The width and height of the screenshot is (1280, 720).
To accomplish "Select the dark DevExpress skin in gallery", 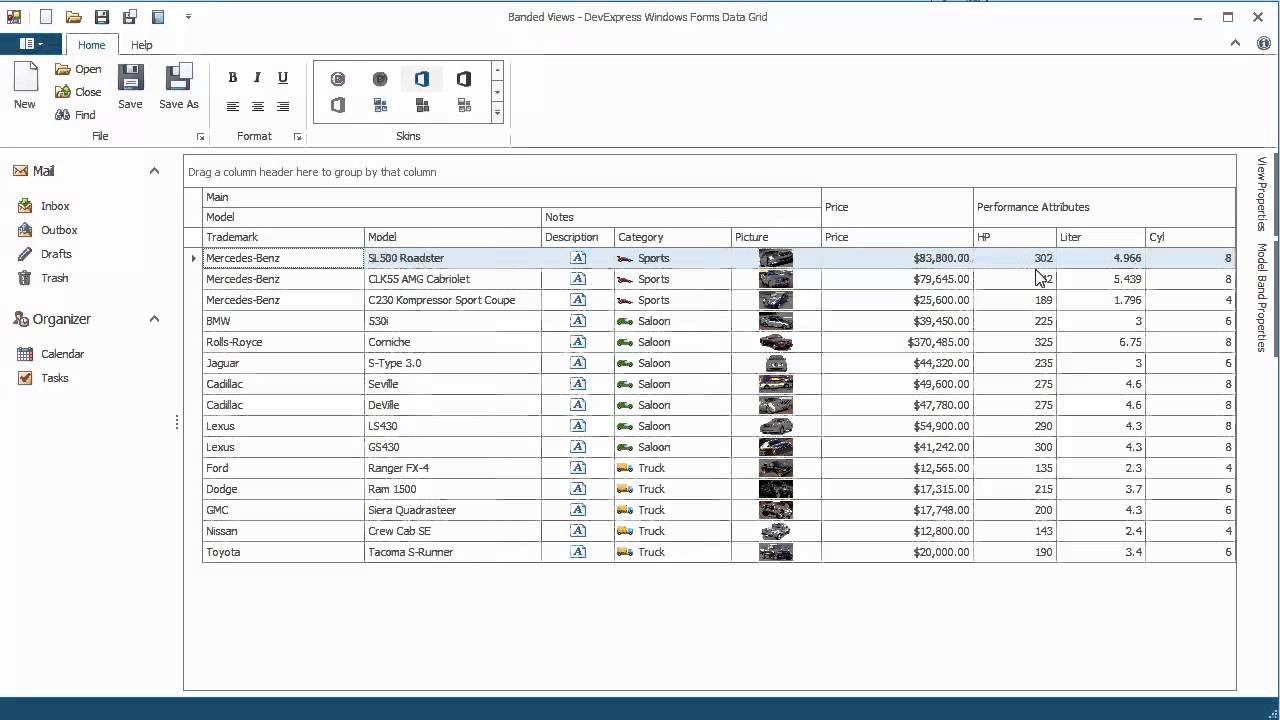I will tap(380, 79).
